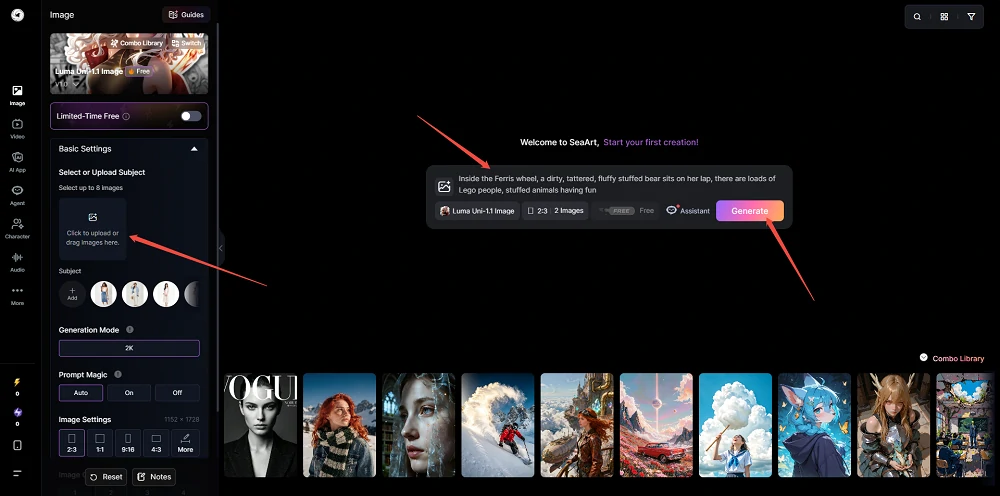Open the blonde antlered armored girl thumbnail
Screen dimensions: 1000x496
pos(893,425)
